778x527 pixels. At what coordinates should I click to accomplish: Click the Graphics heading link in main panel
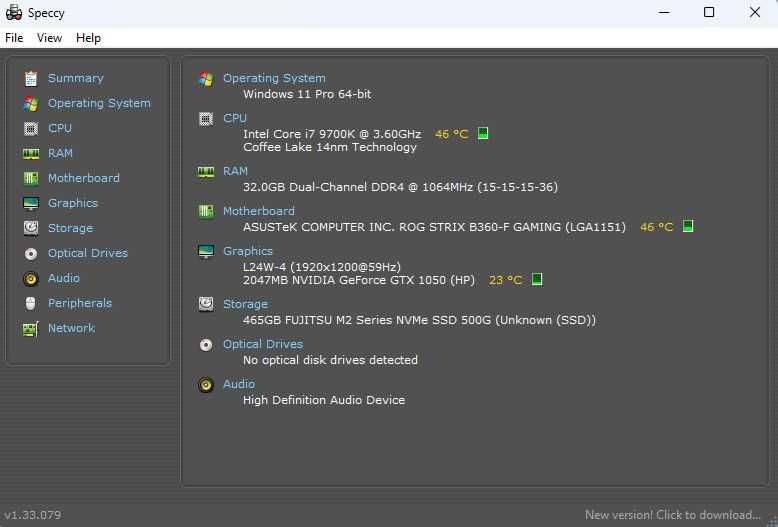click(248, 251)
